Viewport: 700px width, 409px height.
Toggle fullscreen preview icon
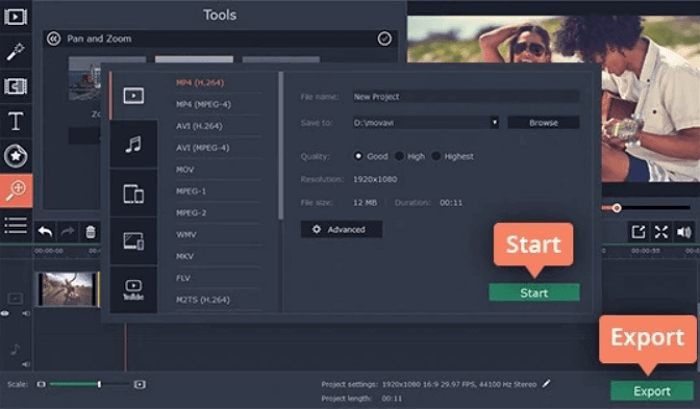661,231
